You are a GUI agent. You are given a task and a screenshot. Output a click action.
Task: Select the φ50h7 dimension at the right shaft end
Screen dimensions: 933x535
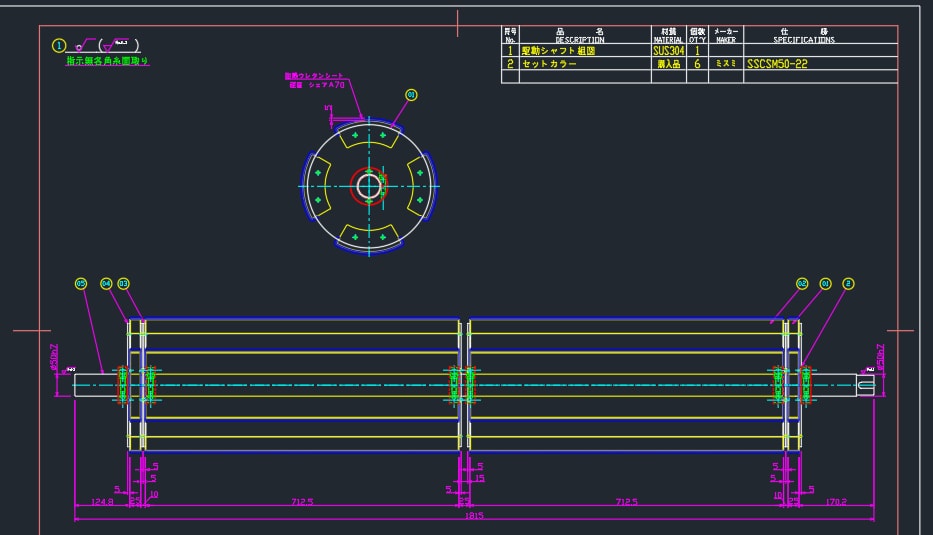(x=881, y=357)
